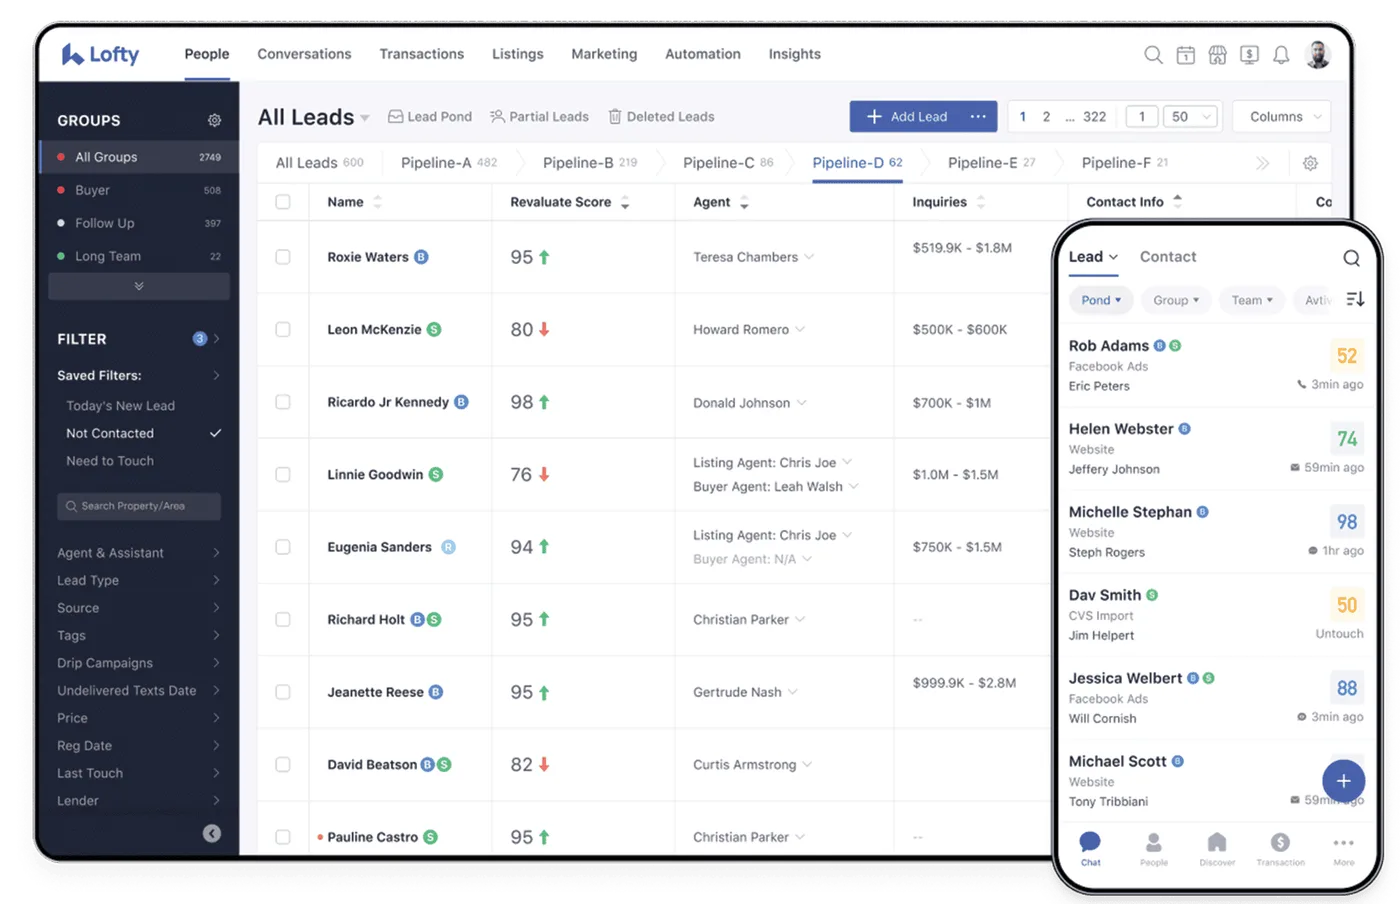
Task: Open the All Leads title dropdown
Action: pyautogui.click(x=365, y=118)
